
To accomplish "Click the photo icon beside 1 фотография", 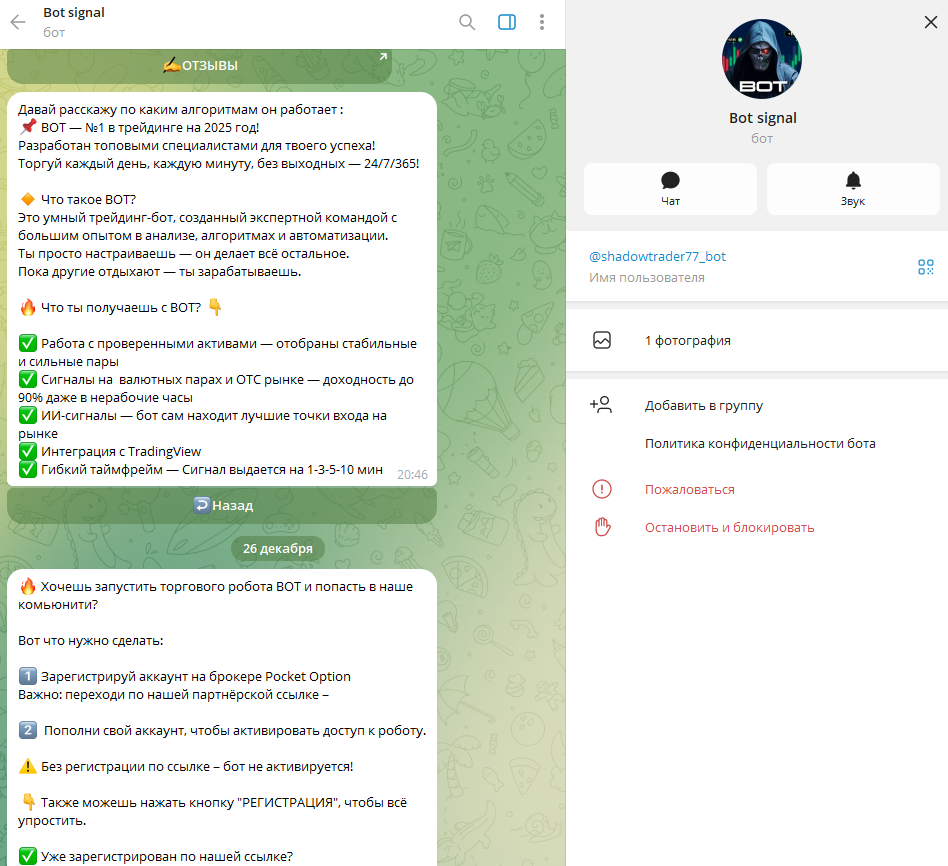I will coord(602,340).
